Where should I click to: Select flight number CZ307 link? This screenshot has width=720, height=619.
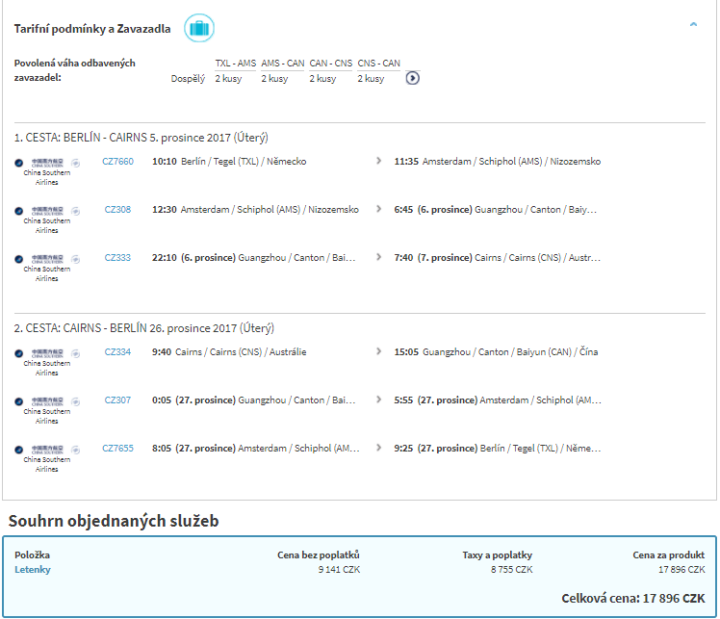click(x=117, y=400)
